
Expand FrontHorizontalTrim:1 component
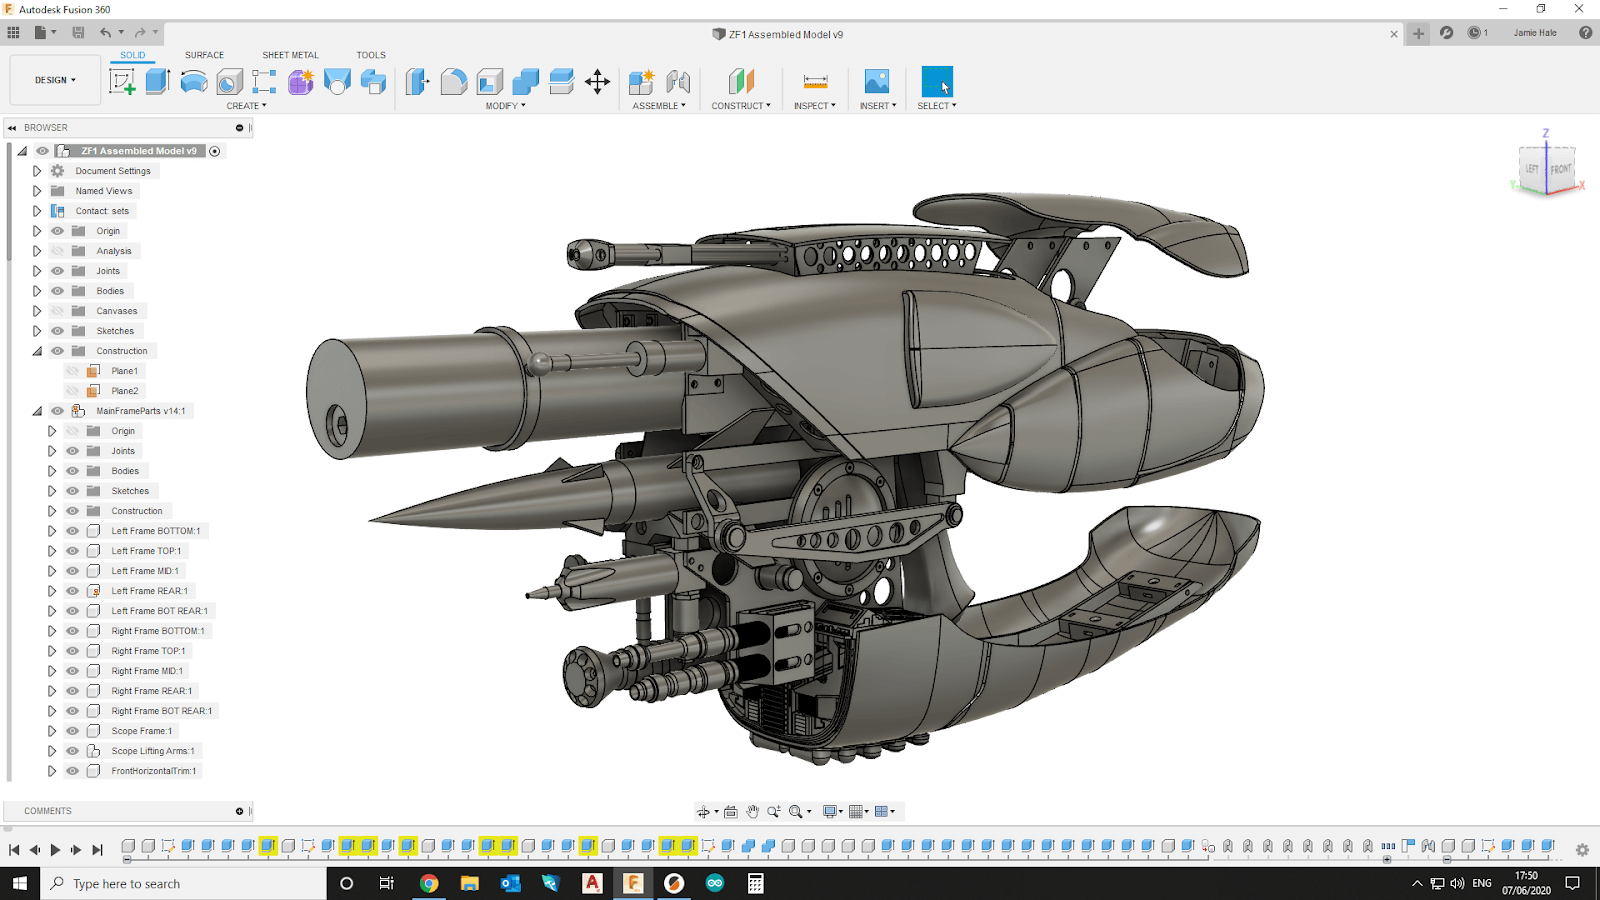tap(52, 771)
